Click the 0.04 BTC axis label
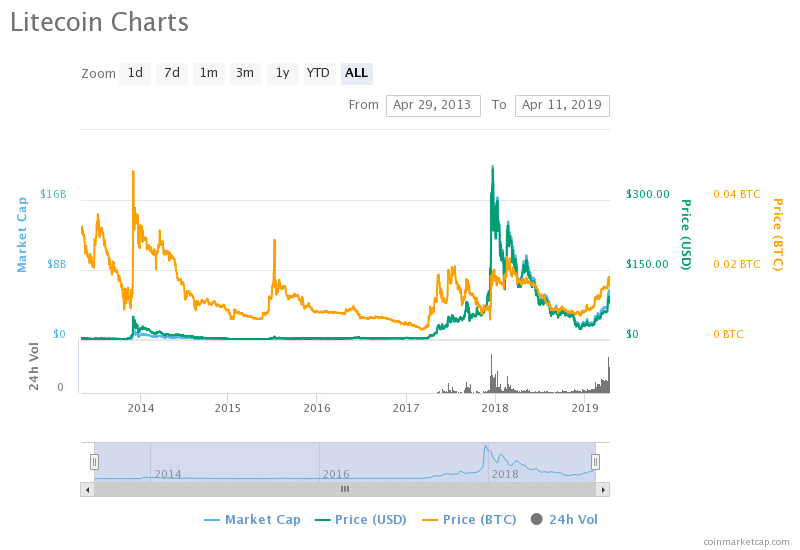 pos(737,194)
